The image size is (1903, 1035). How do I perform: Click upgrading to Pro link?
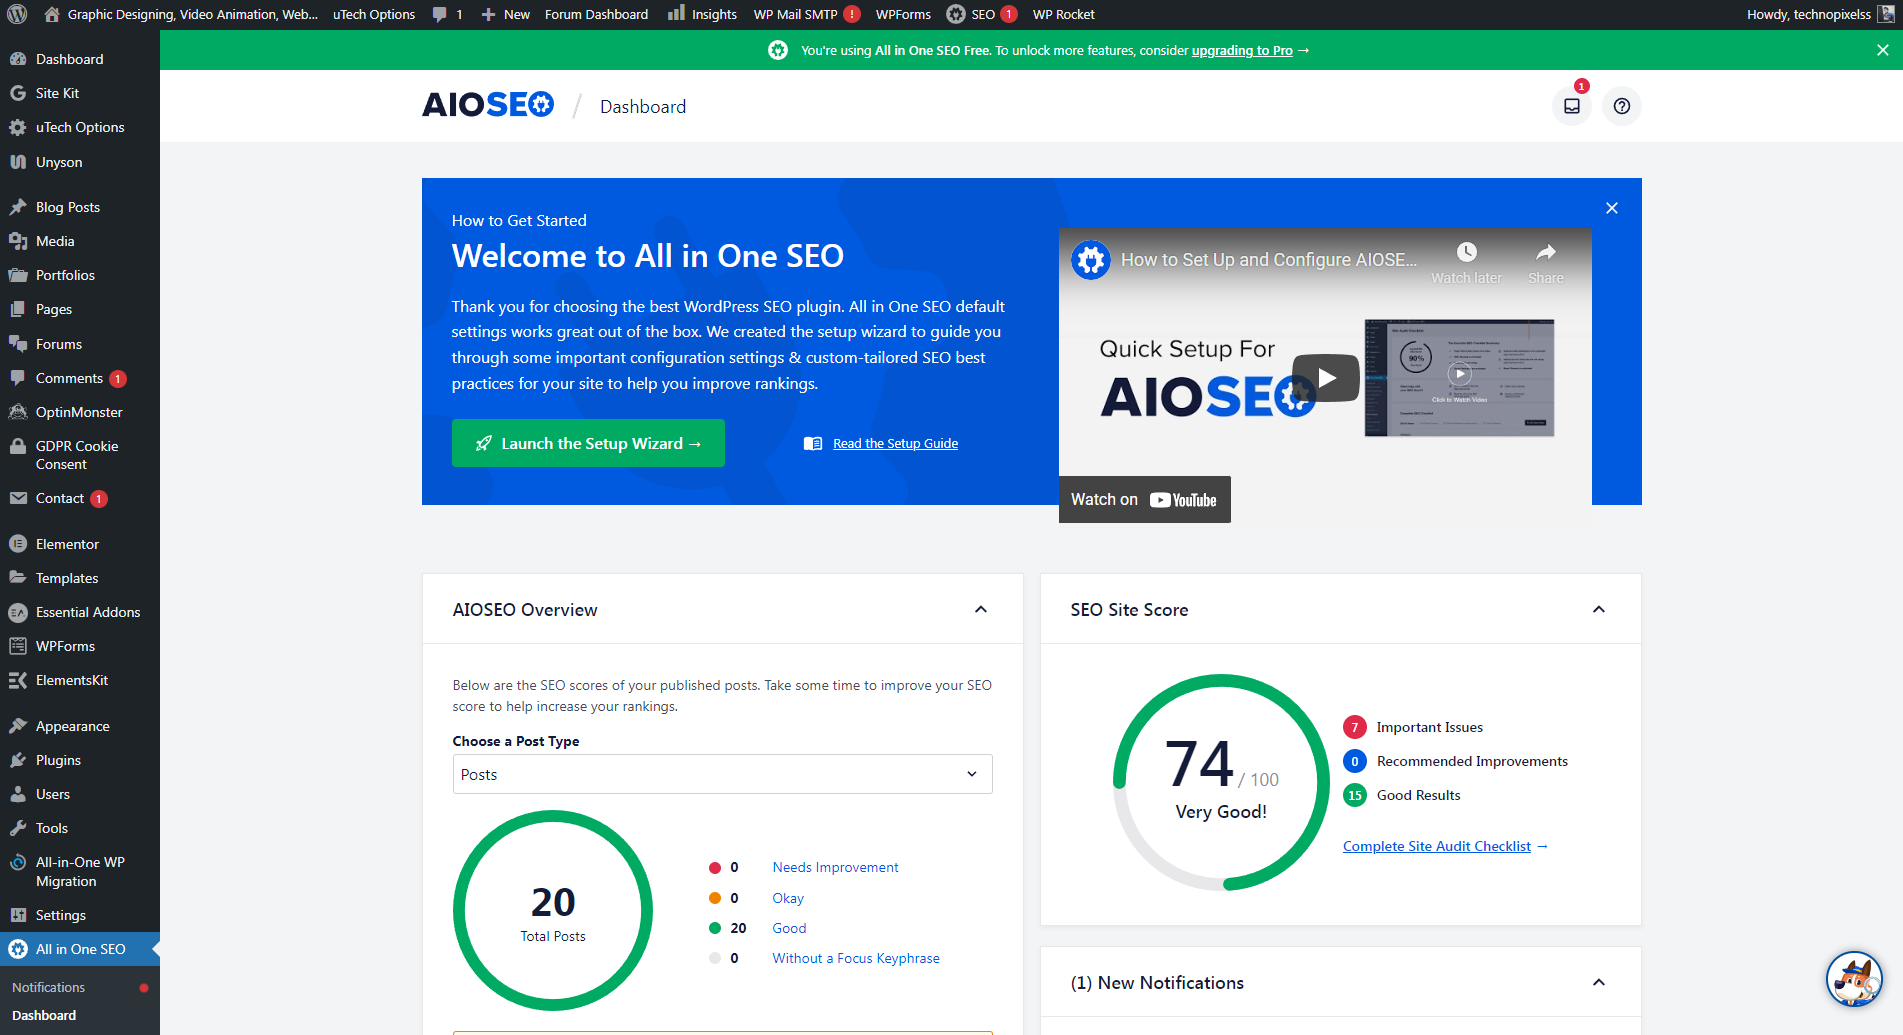point(1242,50)
